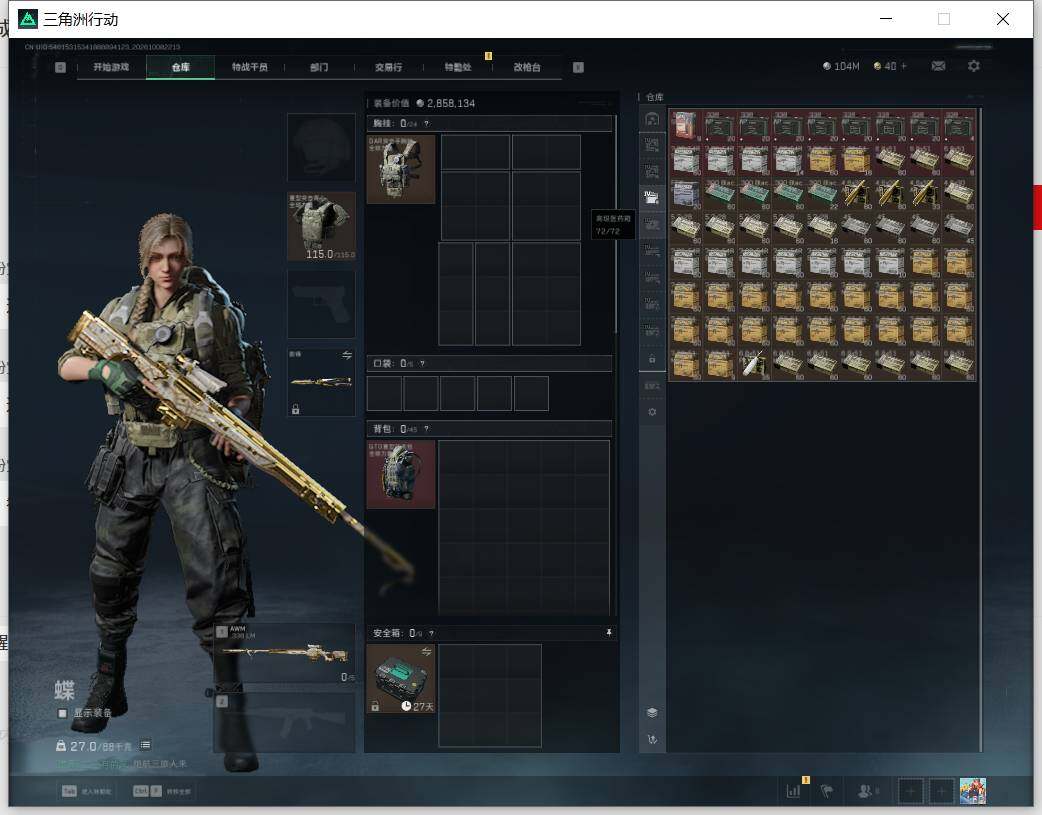Select the 仓库 tab
1042x815 pixels.
[181, 67]
